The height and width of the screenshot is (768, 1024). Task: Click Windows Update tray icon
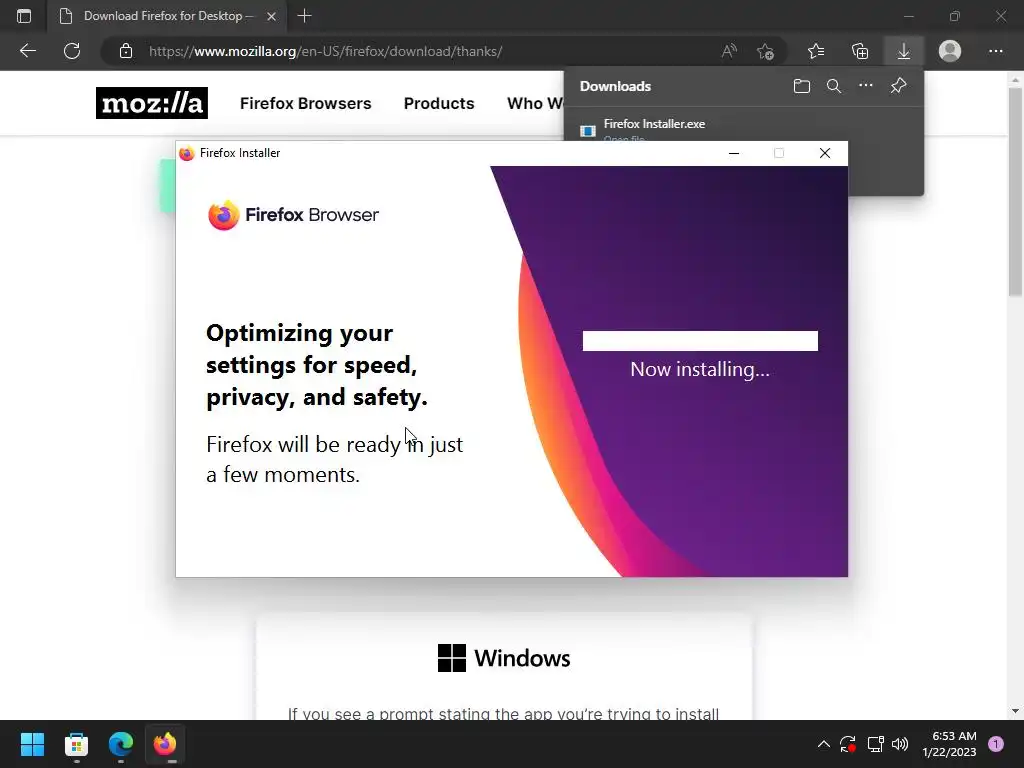click(848, 744)
